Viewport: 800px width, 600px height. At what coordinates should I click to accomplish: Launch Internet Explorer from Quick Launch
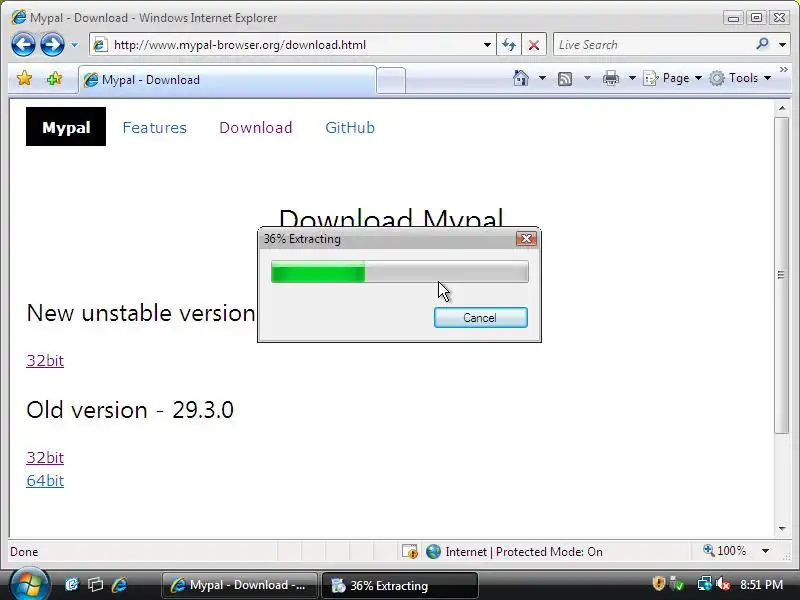click(119, 584)
